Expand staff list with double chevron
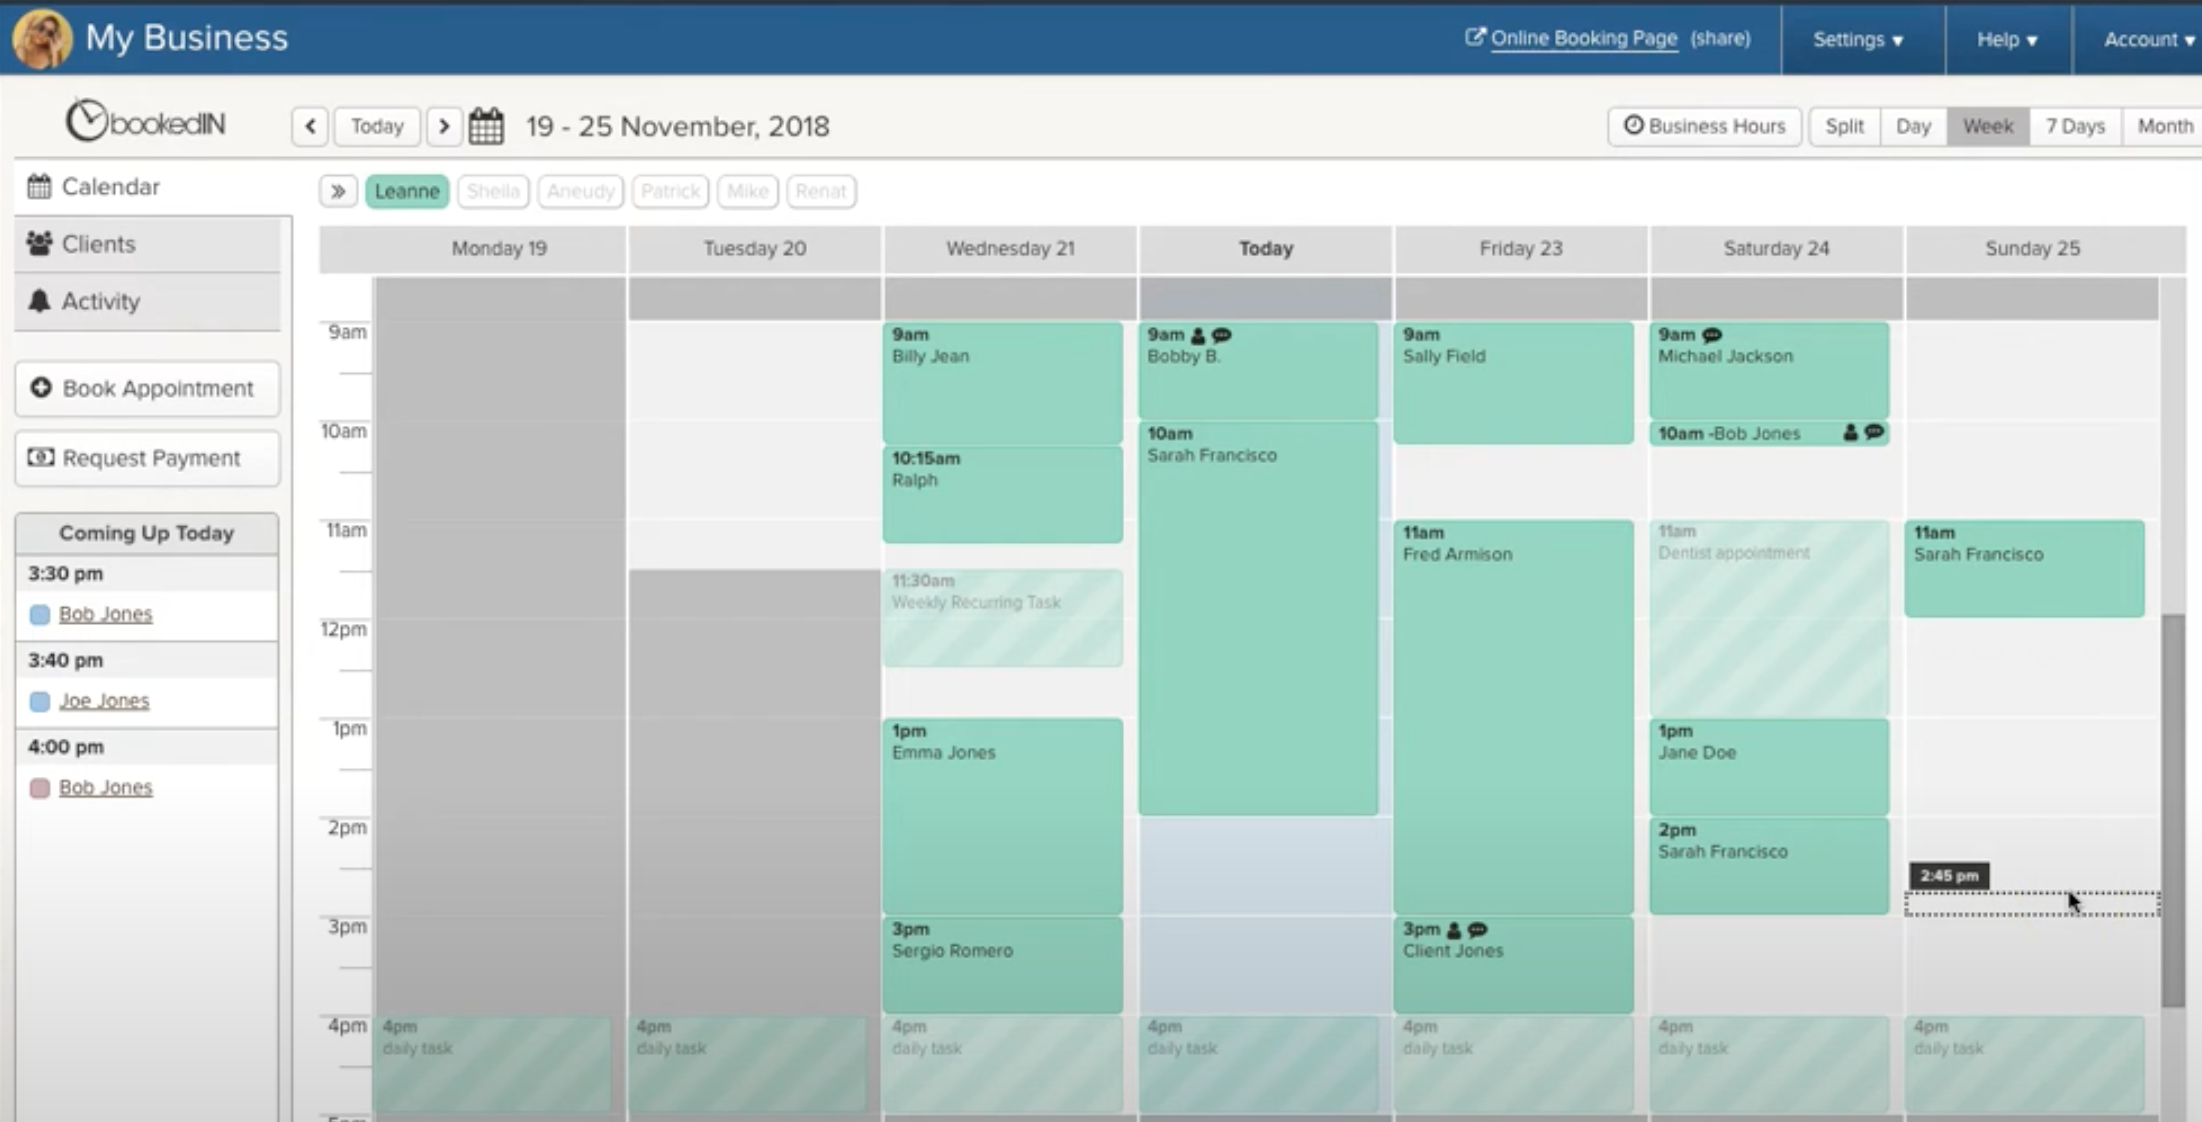Viewport: 2202px width, 1122px height. (x=338, y=191)
